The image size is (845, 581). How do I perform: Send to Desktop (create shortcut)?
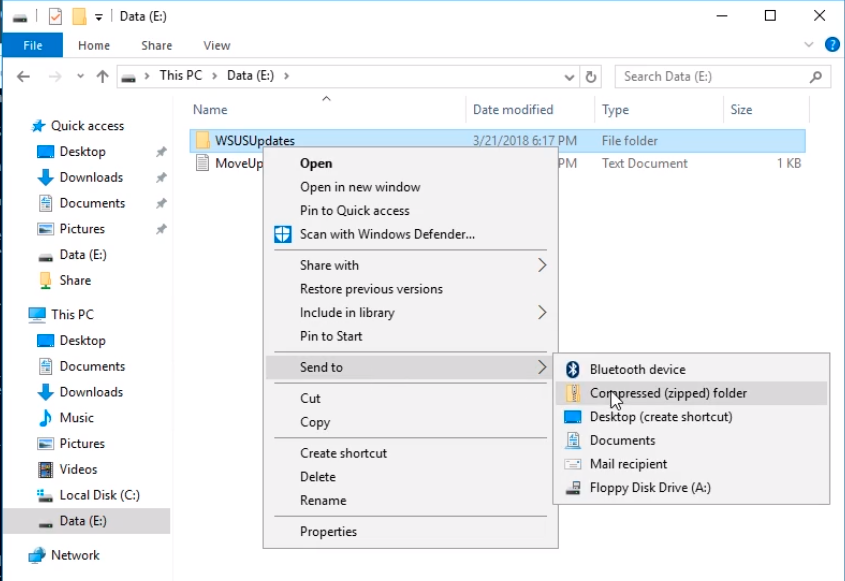tap(691, 417)
